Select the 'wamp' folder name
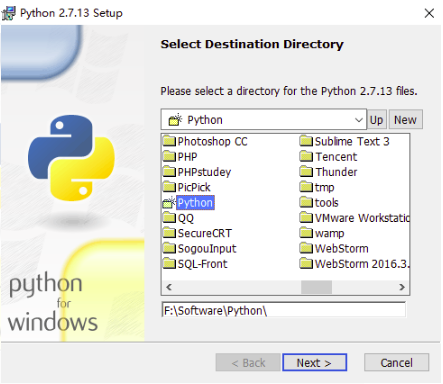 pyautogui.click(x=329, y=233)
